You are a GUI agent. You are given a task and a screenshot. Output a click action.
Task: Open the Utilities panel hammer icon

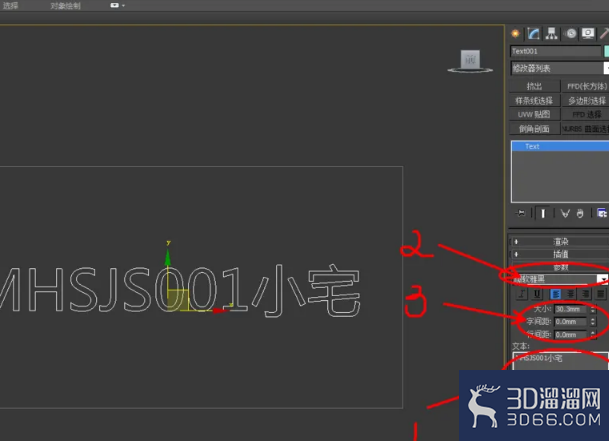[604, 34]
